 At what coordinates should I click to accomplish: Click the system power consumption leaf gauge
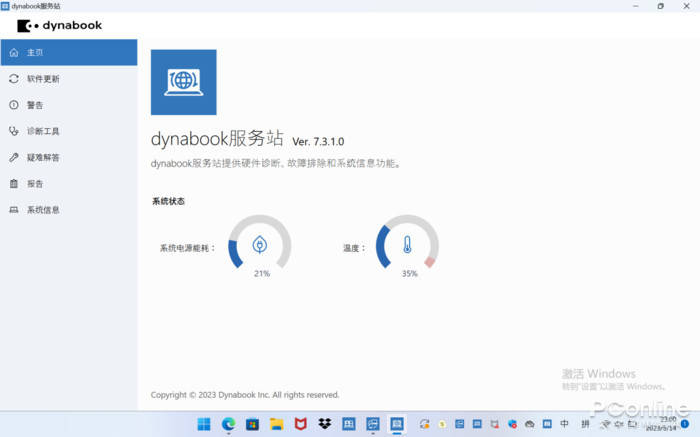coord(260,244)
